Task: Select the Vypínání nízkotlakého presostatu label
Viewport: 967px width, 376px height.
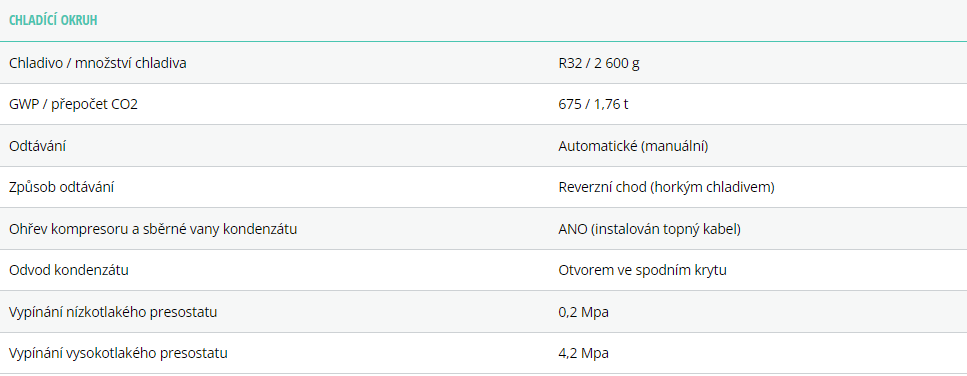Action: pos(113,313)
